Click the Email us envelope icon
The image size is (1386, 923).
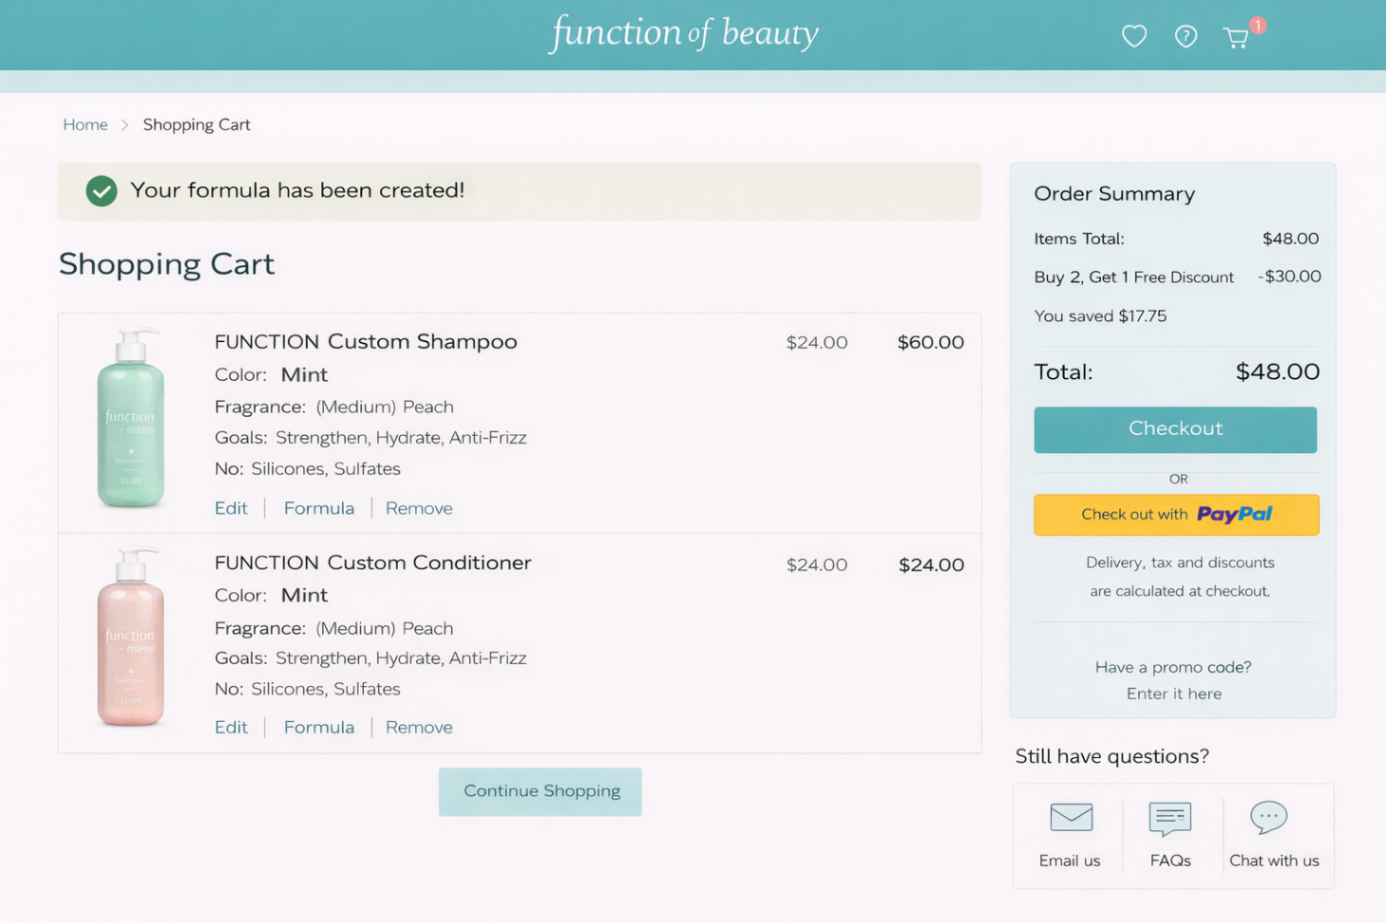point(1071,817)
